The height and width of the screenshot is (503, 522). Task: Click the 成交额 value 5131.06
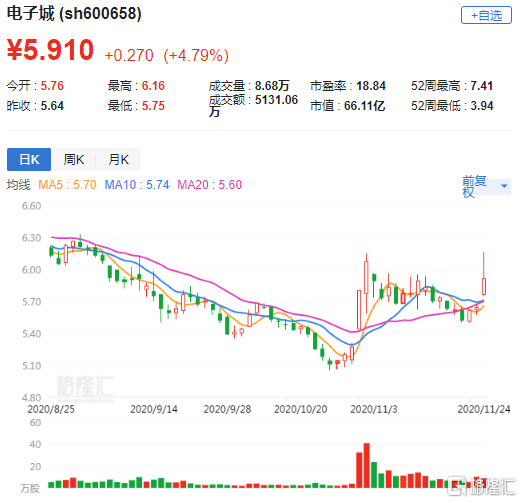pos(276,100)
